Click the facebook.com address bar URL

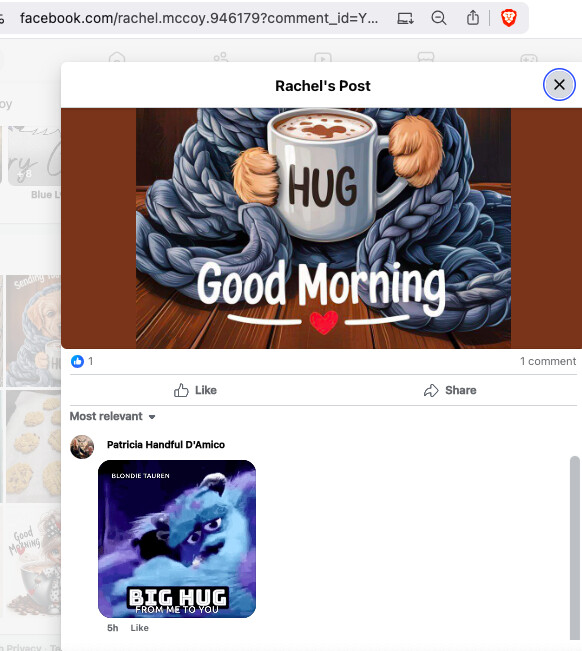point(199,18)
